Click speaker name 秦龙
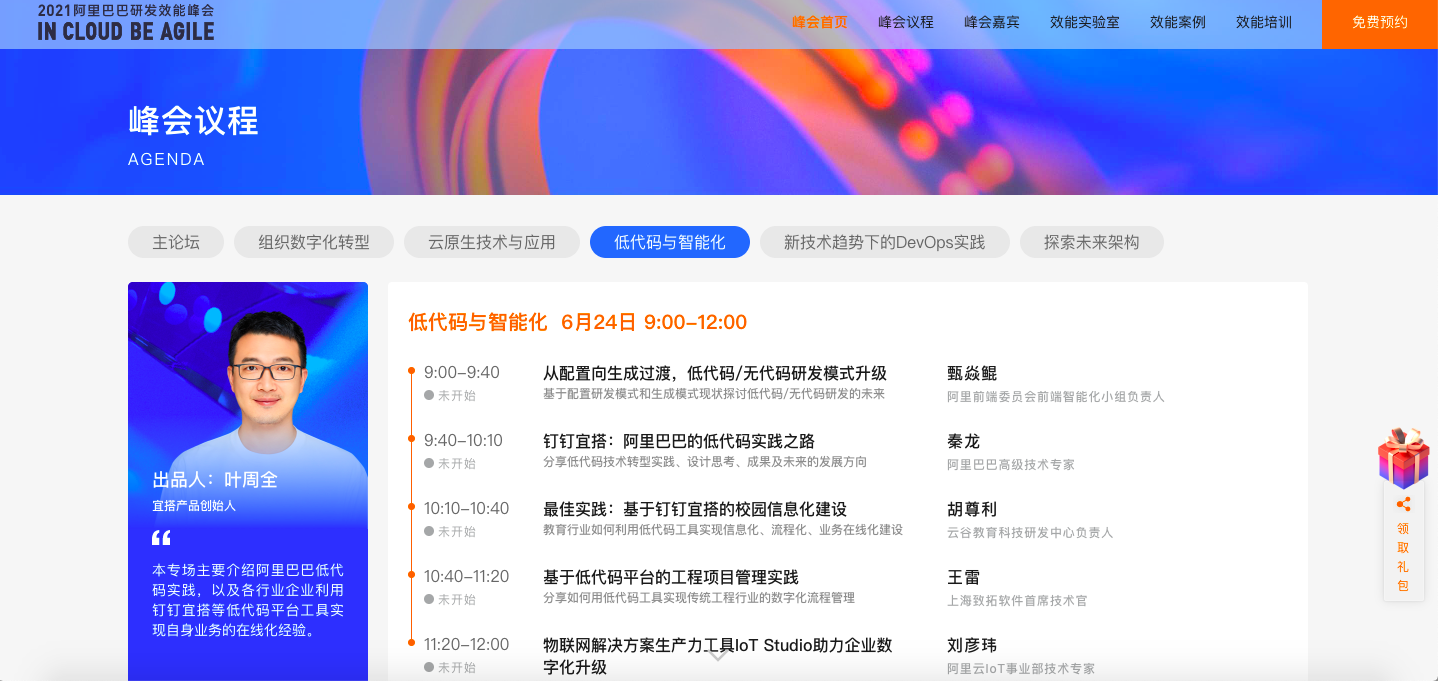This screenshot has height=681, width=1438. point(964,441)
